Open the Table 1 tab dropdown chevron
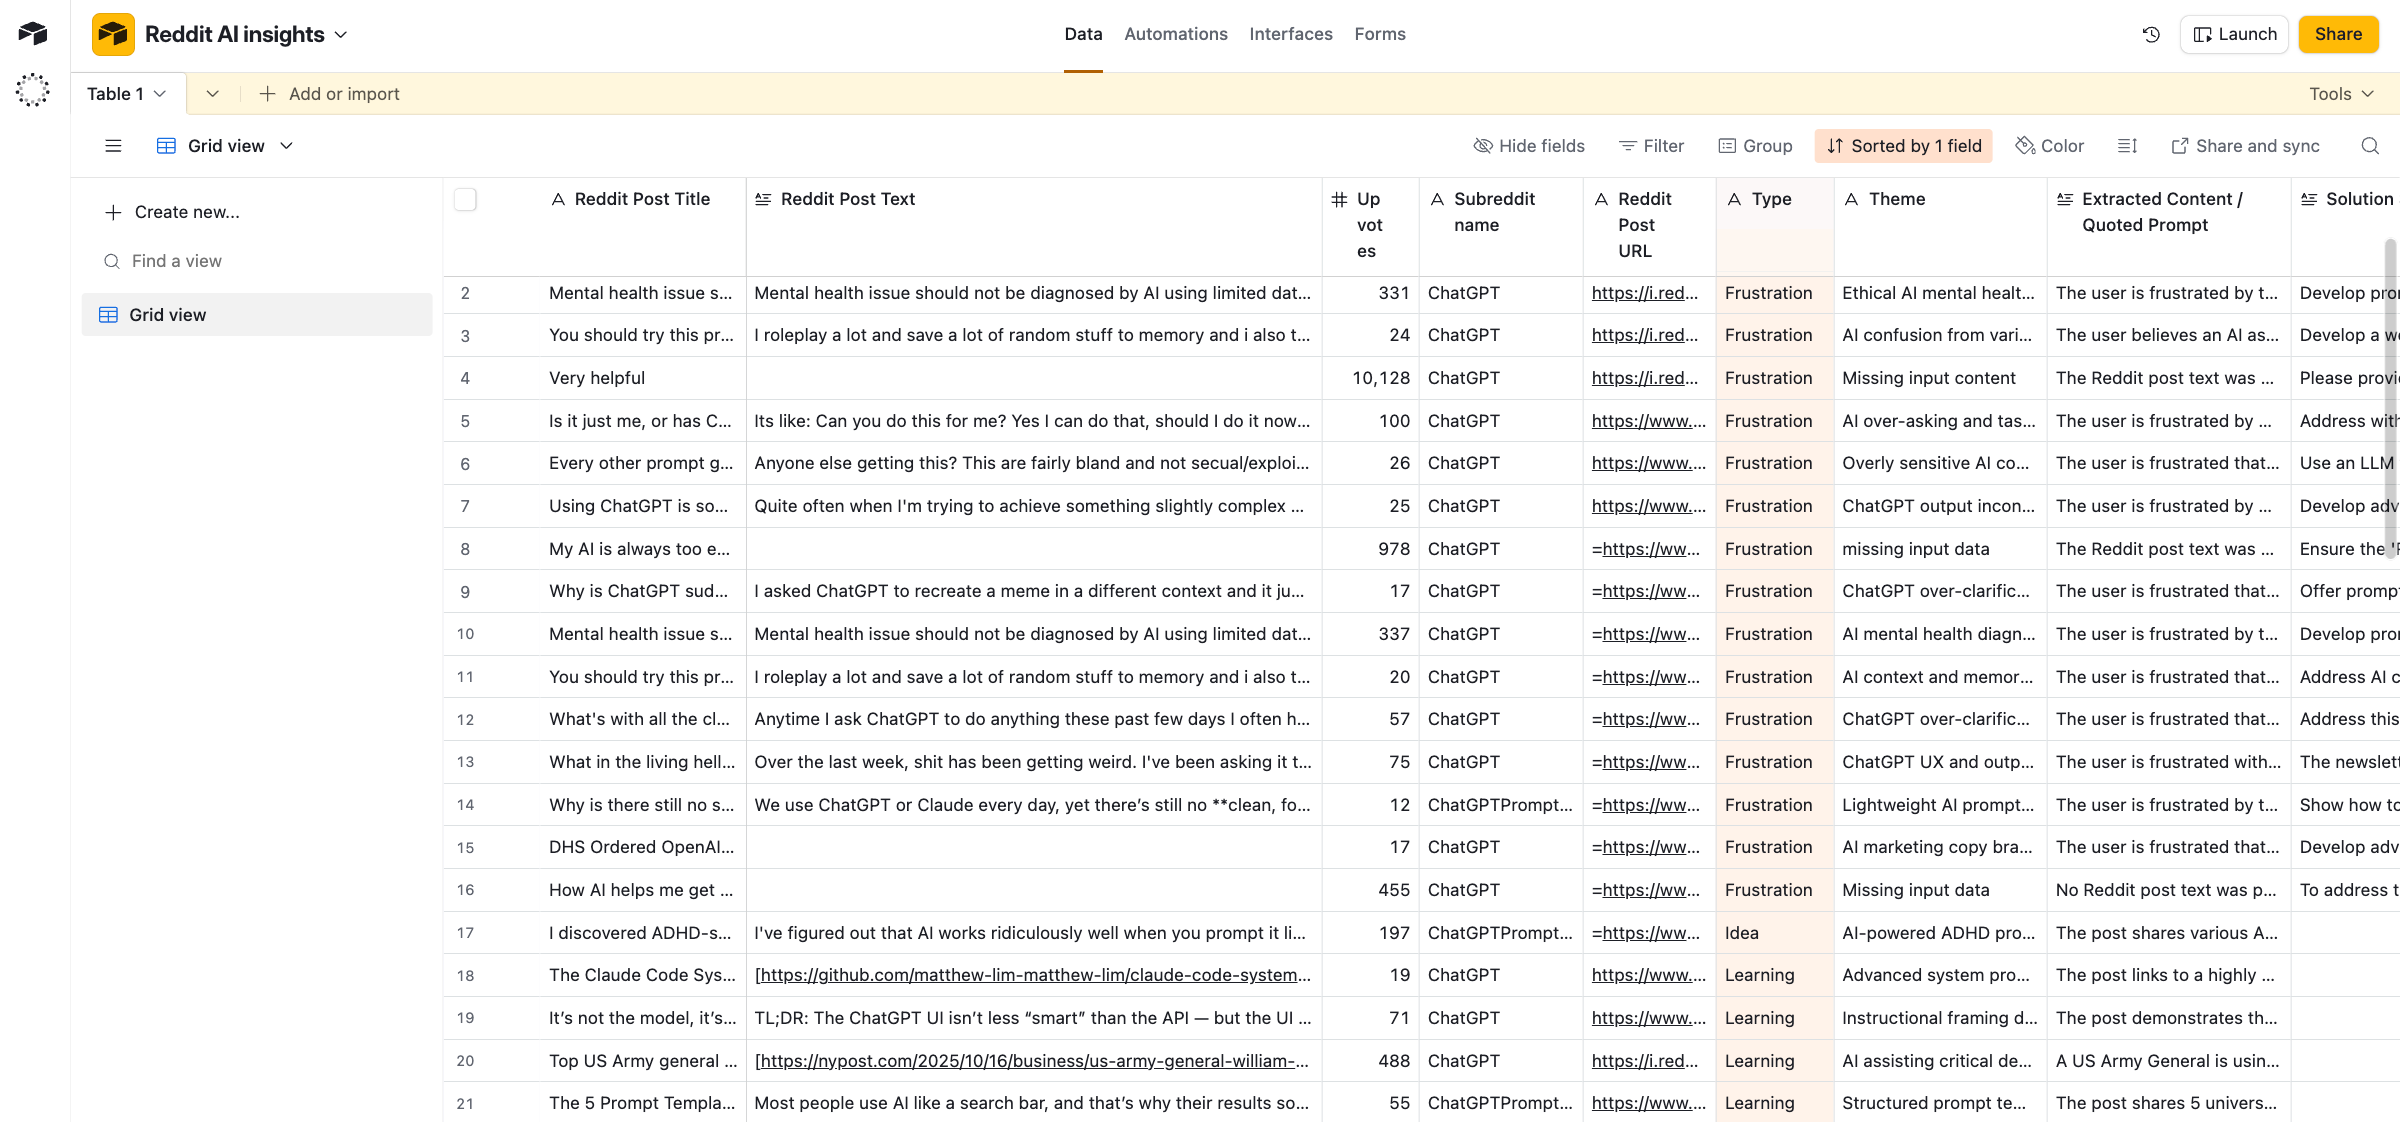 (x=160, y=94)
